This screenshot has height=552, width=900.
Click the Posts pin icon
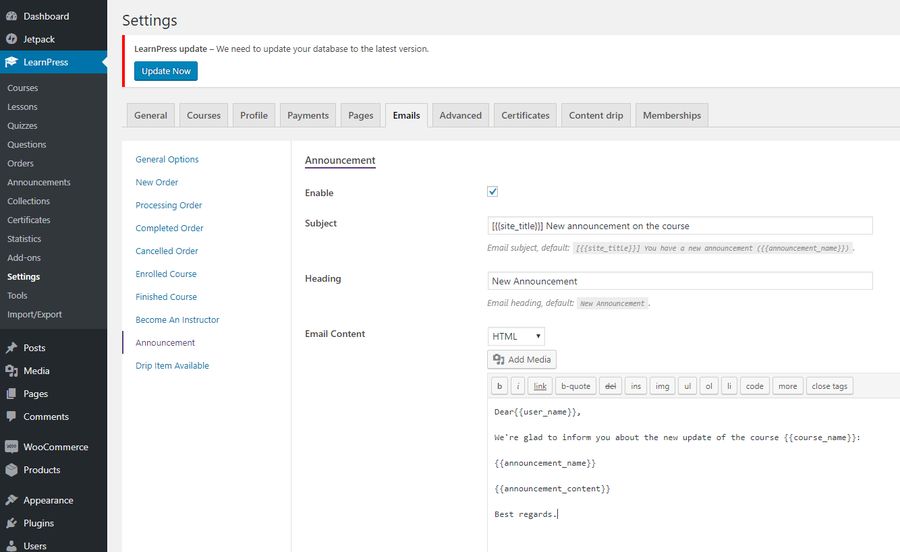pyautogui.click(x=11, y=348)
